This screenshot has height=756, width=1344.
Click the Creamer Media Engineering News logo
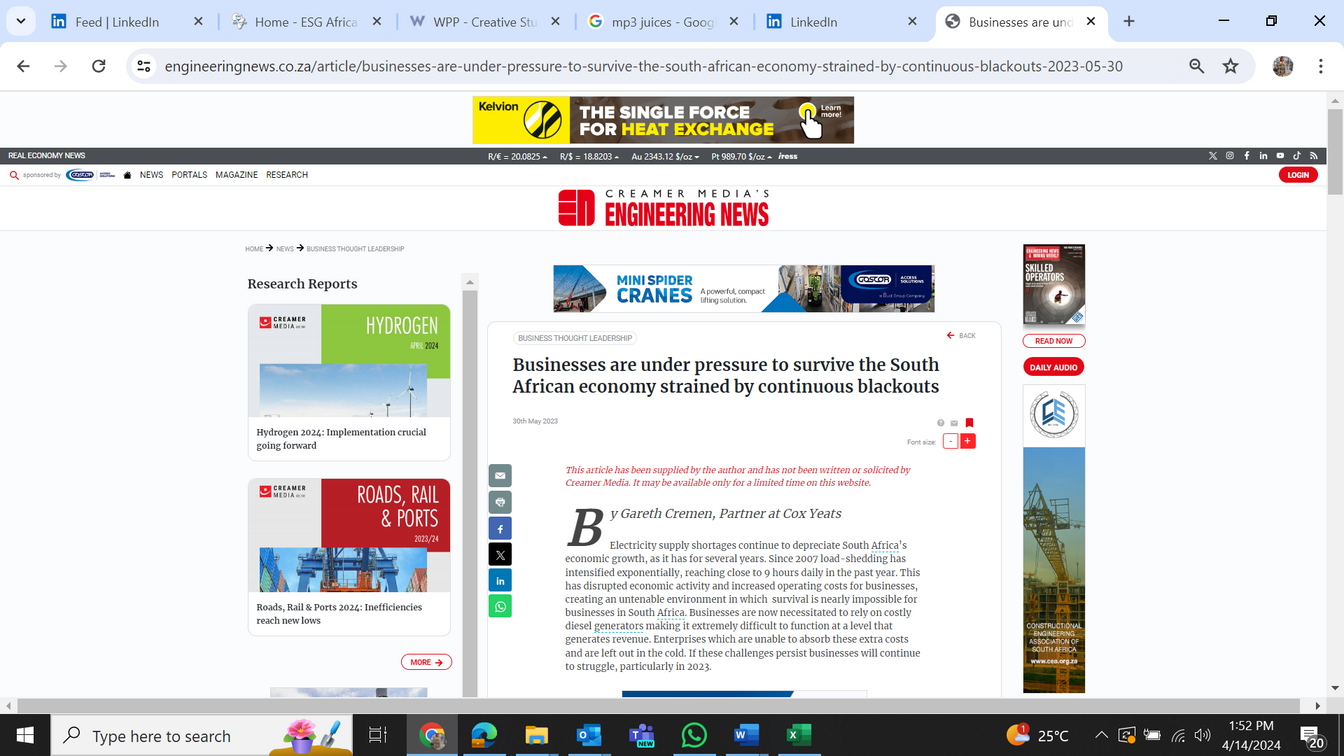(x=663, y=207)
